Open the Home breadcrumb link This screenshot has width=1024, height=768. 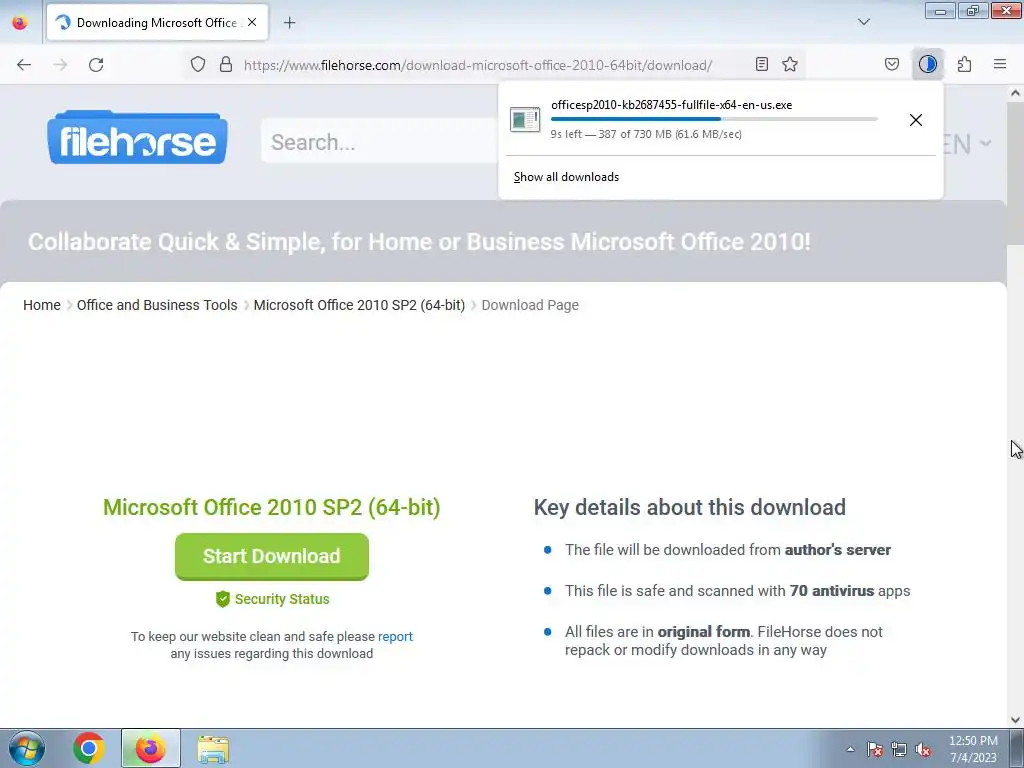[42, 306]
